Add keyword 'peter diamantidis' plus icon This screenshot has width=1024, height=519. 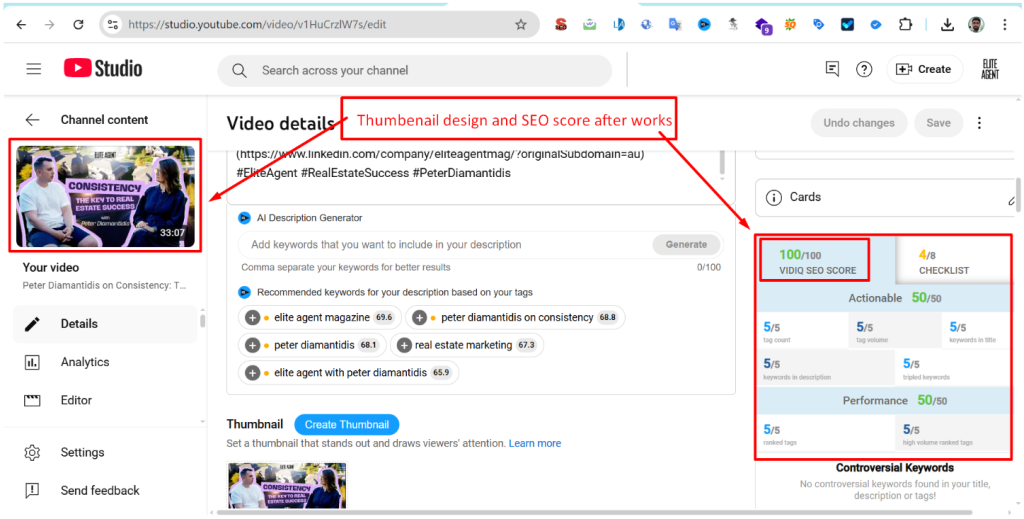point(253,345)
